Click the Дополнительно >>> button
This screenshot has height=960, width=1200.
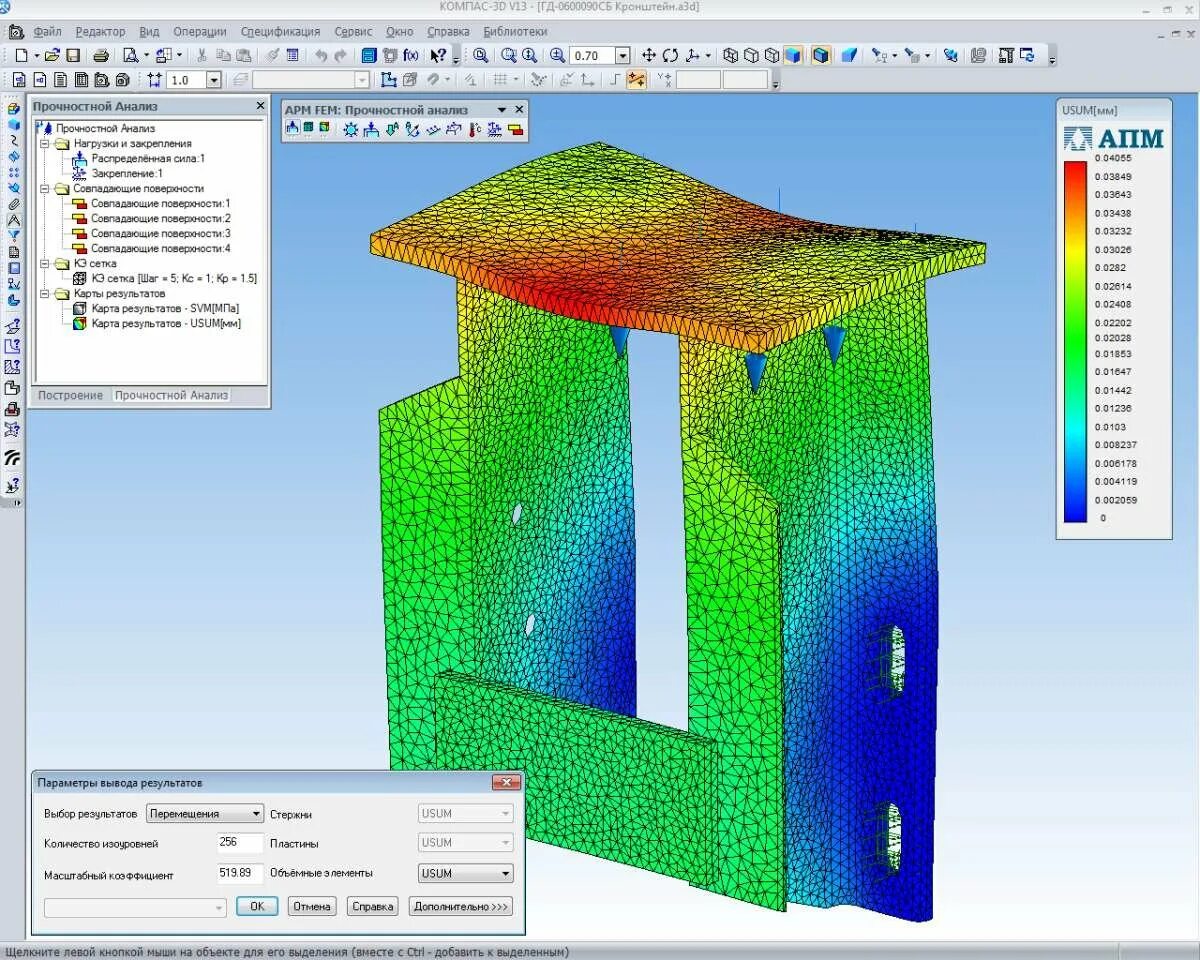[461, 906]
